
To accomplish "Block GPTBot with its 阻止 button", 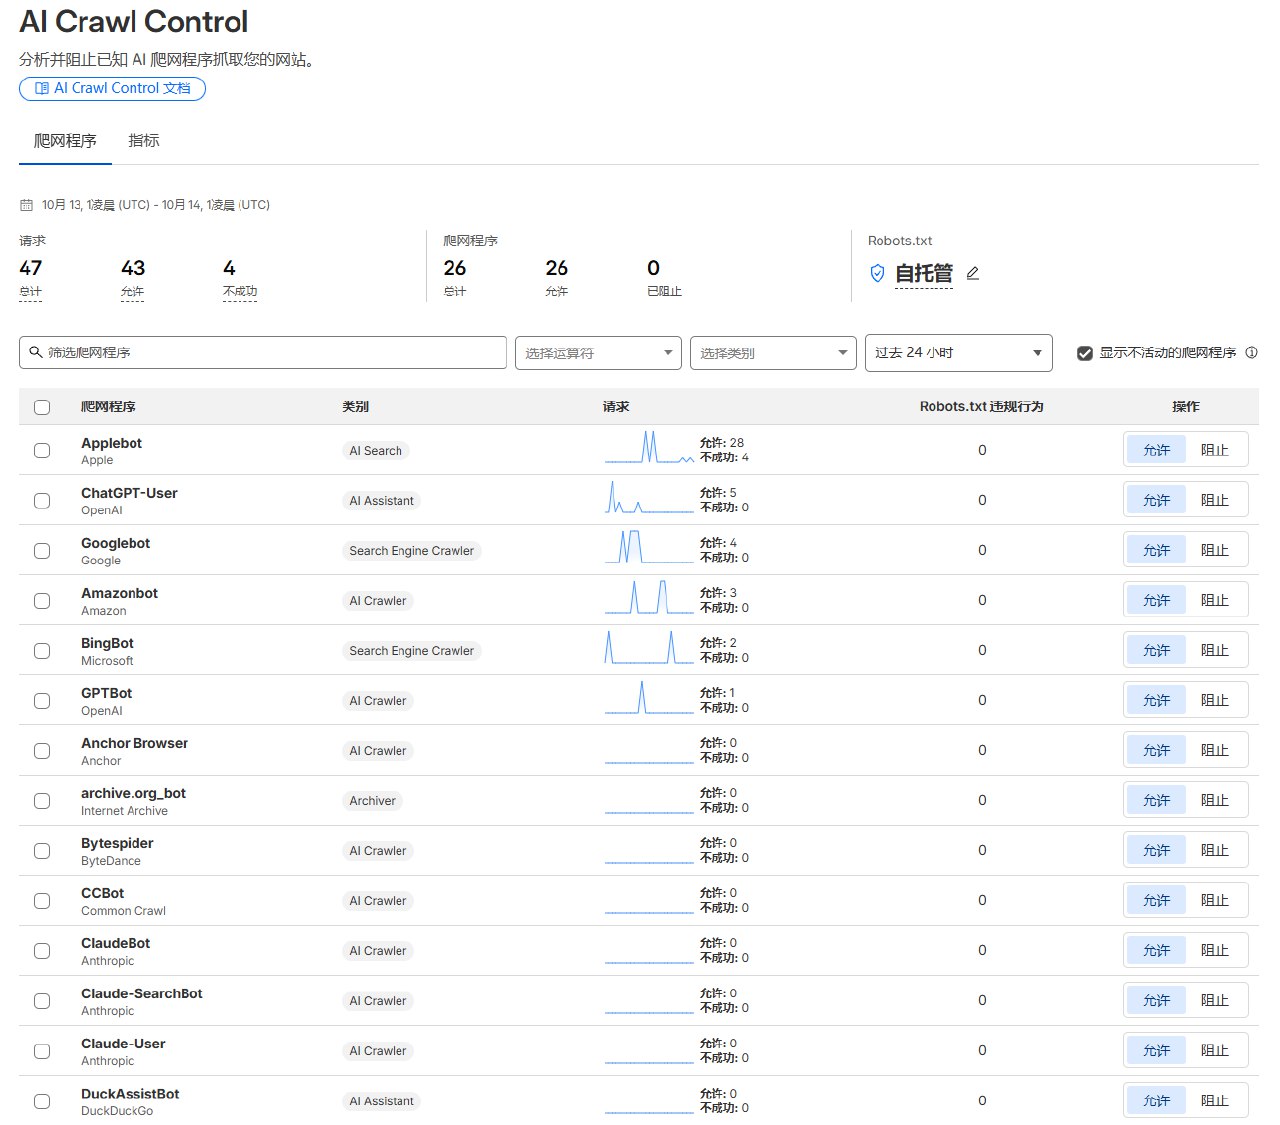I will pos(1215,700).
